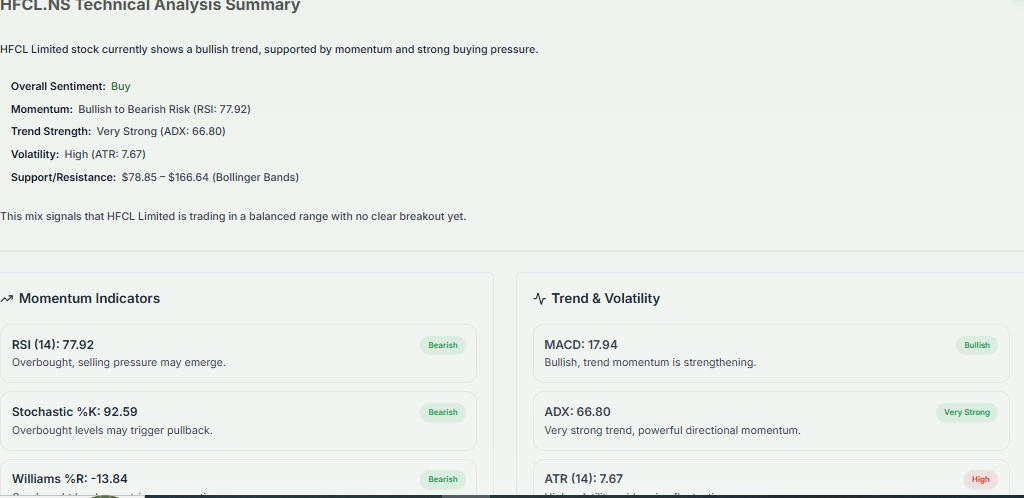Click the Very Strong badge on ADX card
This screenshot has height=498, width=1024.
tap(967, 412)
